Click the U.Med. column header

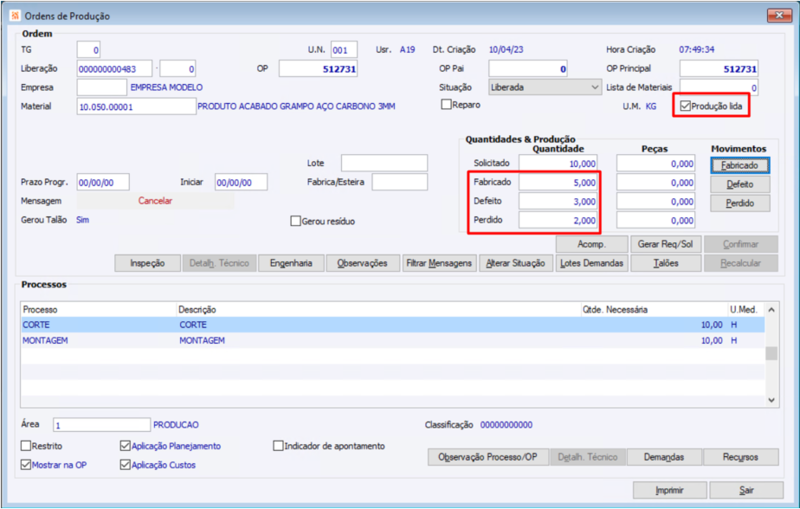746,310
